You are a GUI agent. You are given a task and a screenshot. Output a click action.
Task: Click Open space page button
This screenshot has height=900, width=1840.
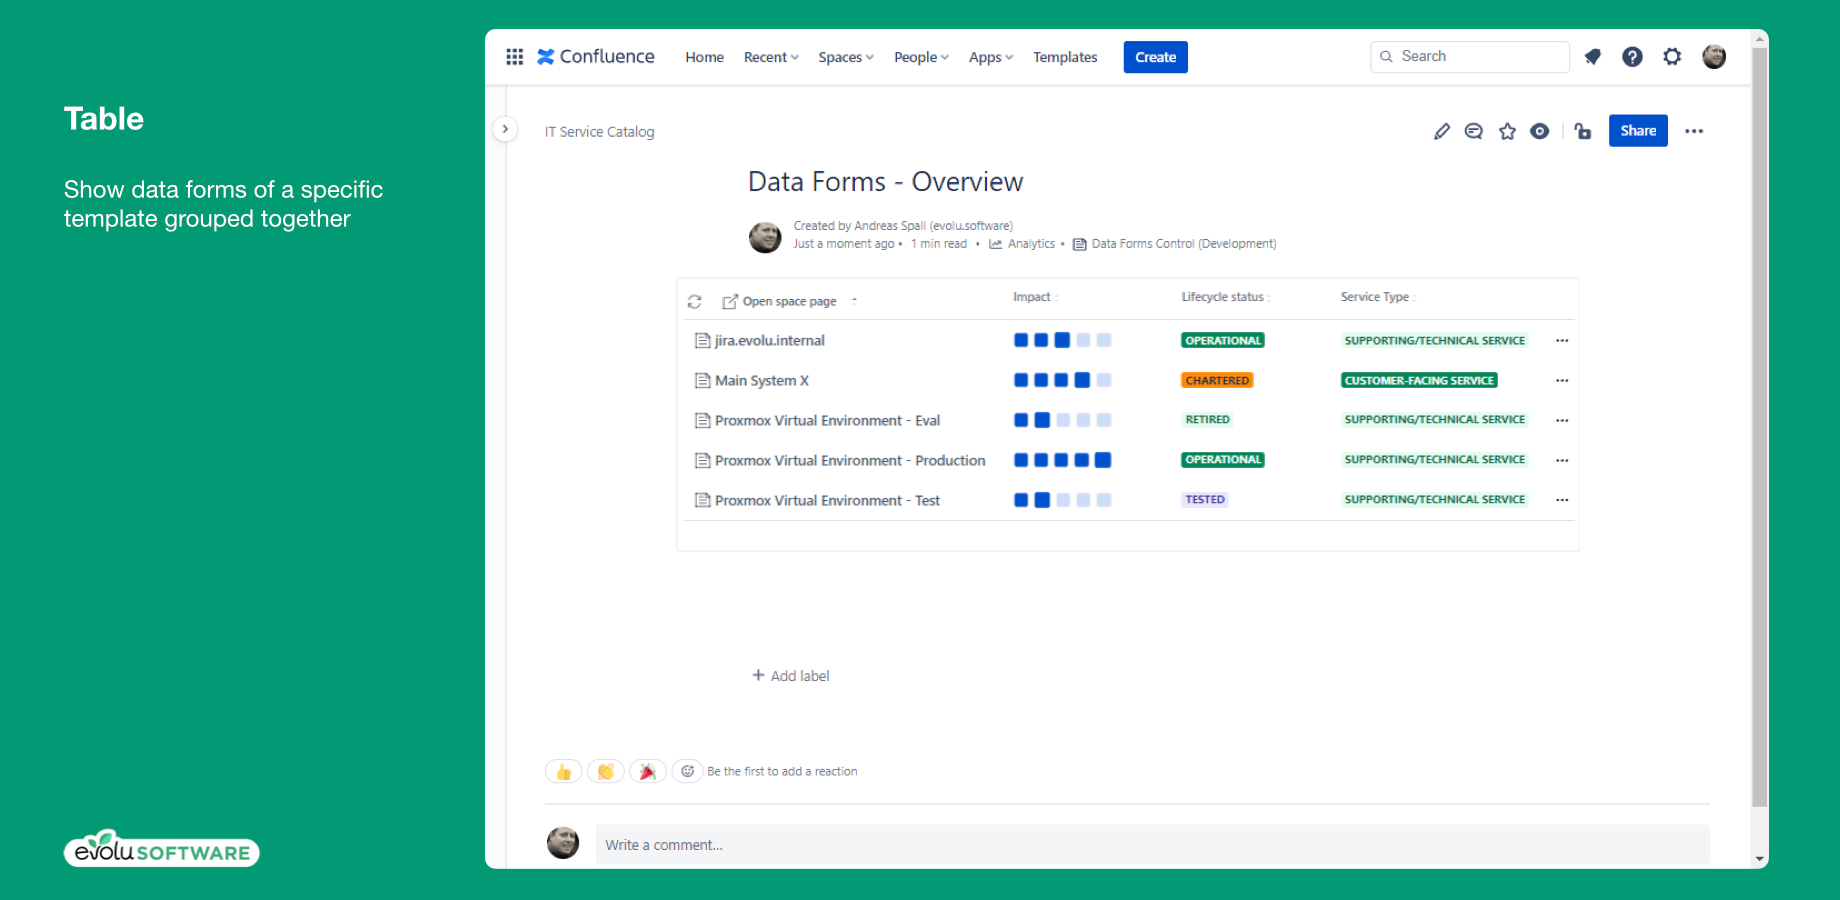pos(780,301)
